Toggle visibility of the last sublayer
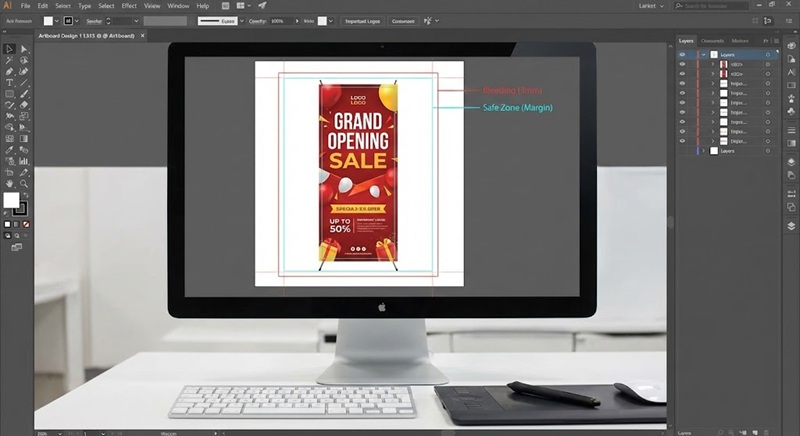Image resolution: width=800 pixels, height=436 pixels. pos(682,141)
